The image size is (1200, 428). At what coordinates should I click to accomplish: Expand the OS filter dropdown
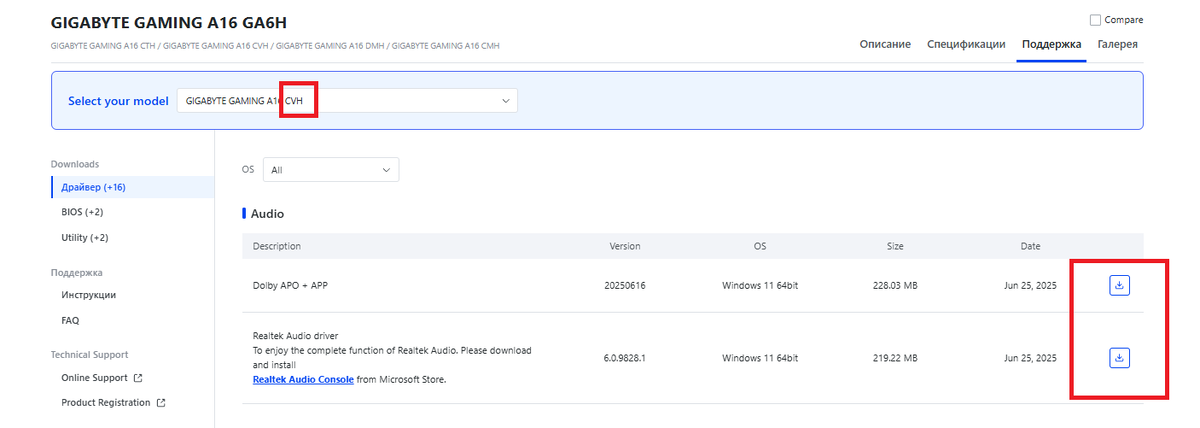330,170
